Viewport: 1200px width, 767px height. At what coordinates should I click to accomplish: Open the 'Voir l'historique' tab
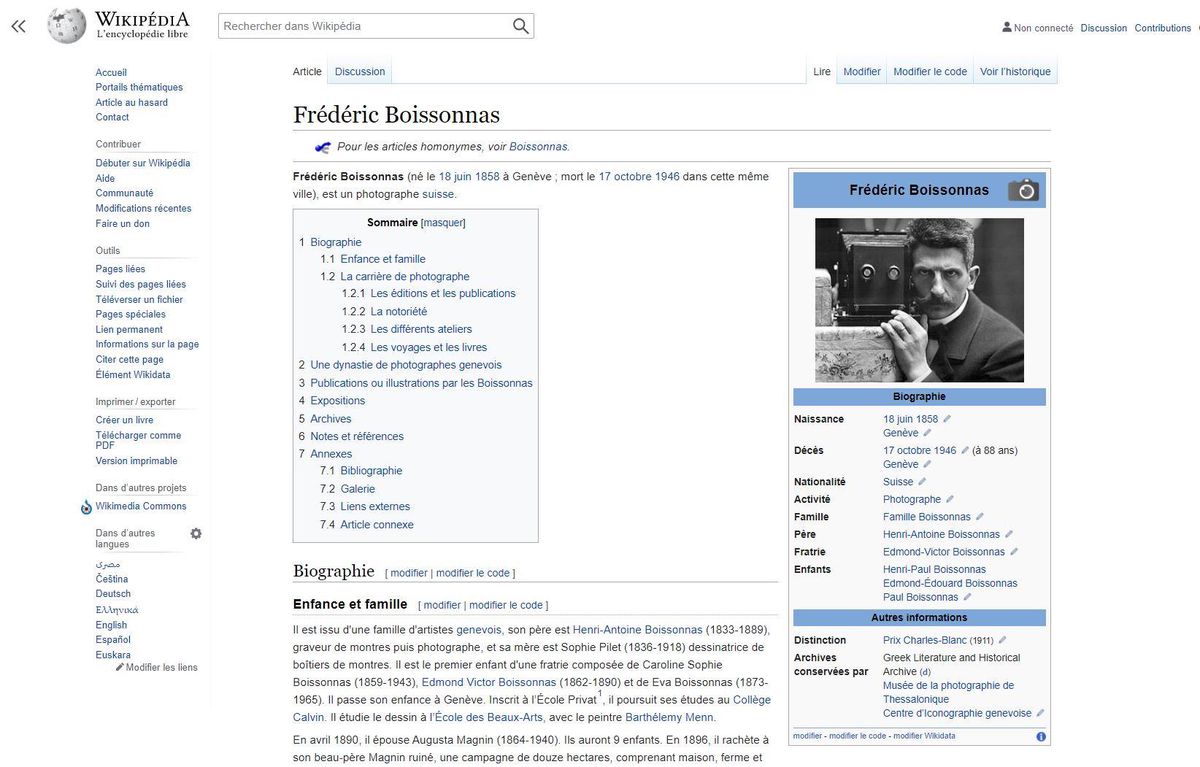pos(1015,71)
